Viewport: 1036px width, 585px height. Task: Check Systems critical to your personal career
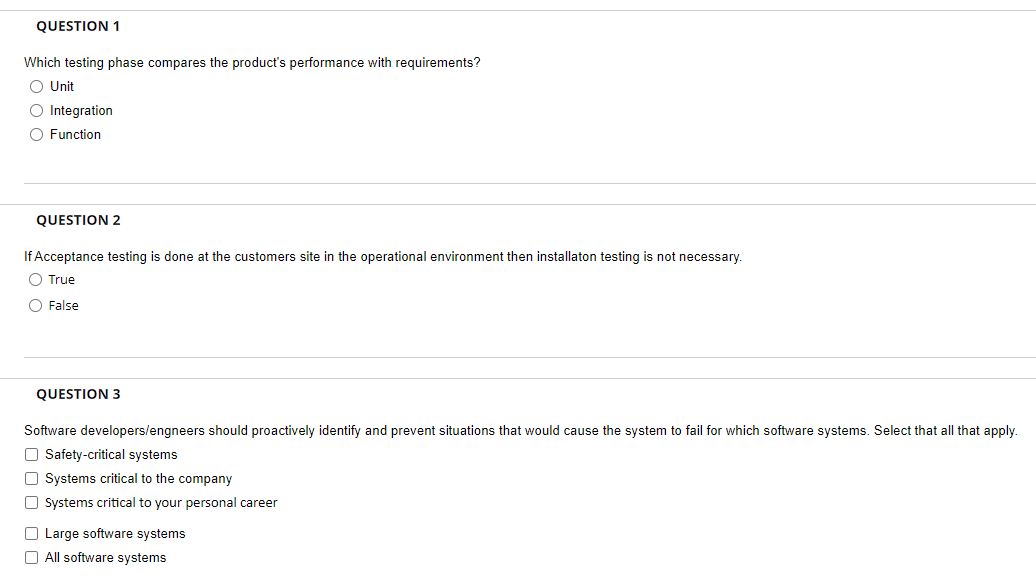31,502
